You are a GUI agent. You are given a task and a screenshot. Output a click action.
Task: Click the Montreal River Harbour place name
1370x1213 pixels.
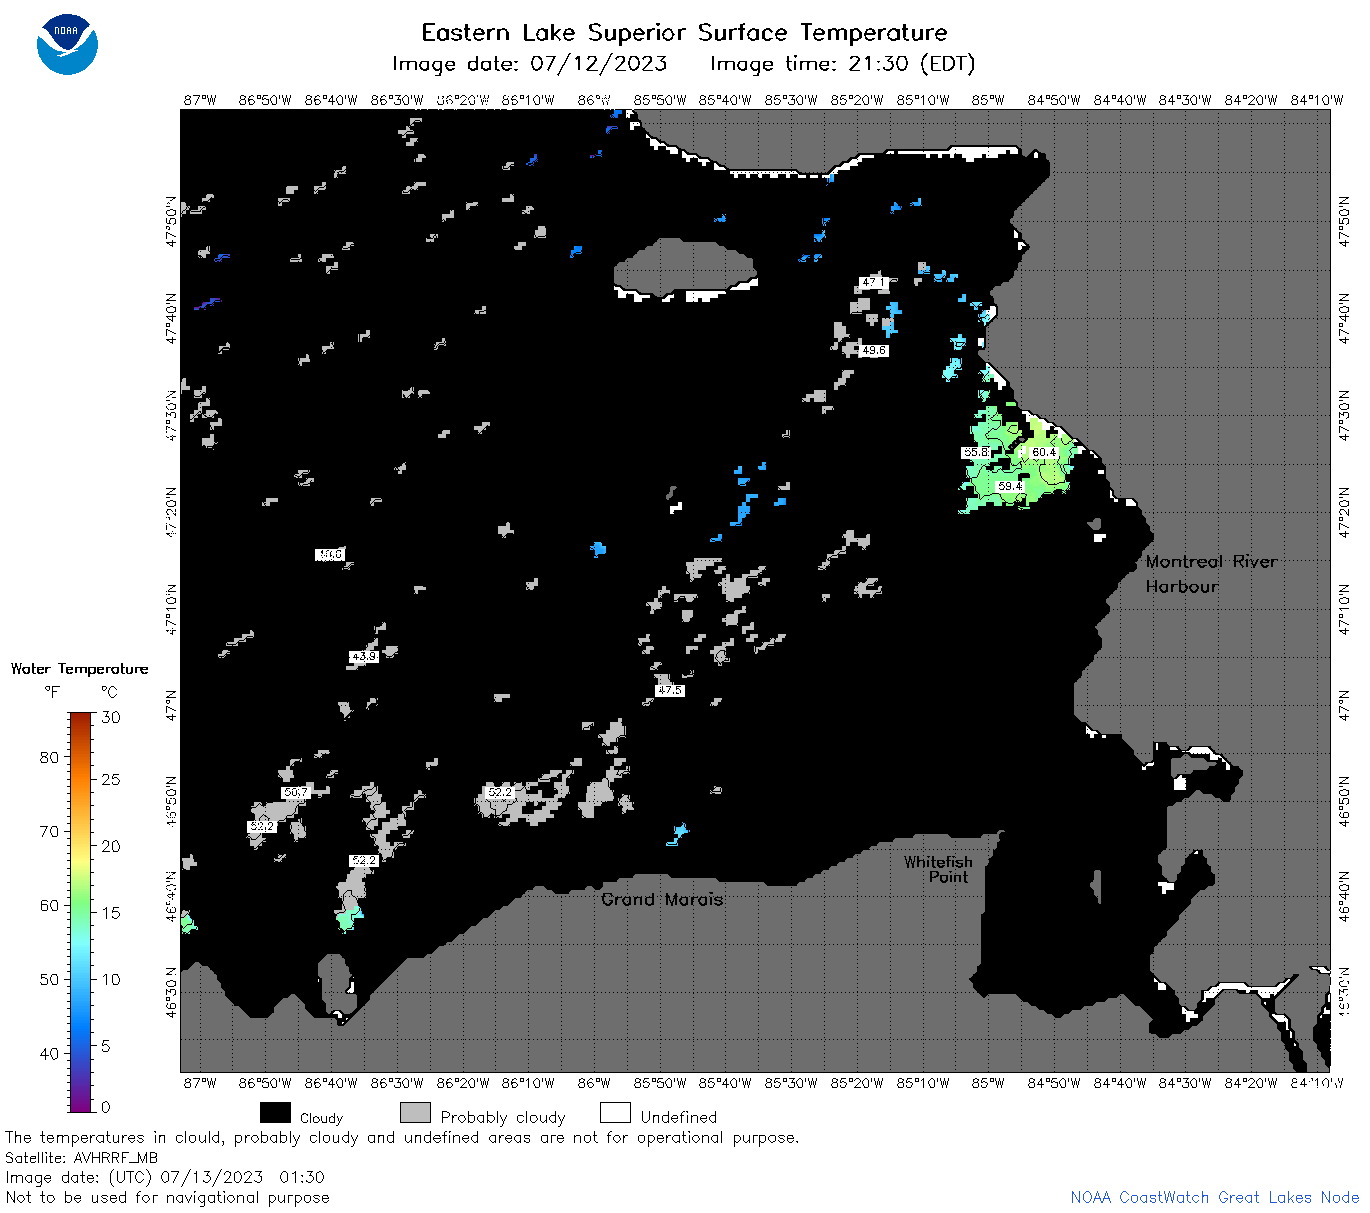click(x=1211, y=574)
